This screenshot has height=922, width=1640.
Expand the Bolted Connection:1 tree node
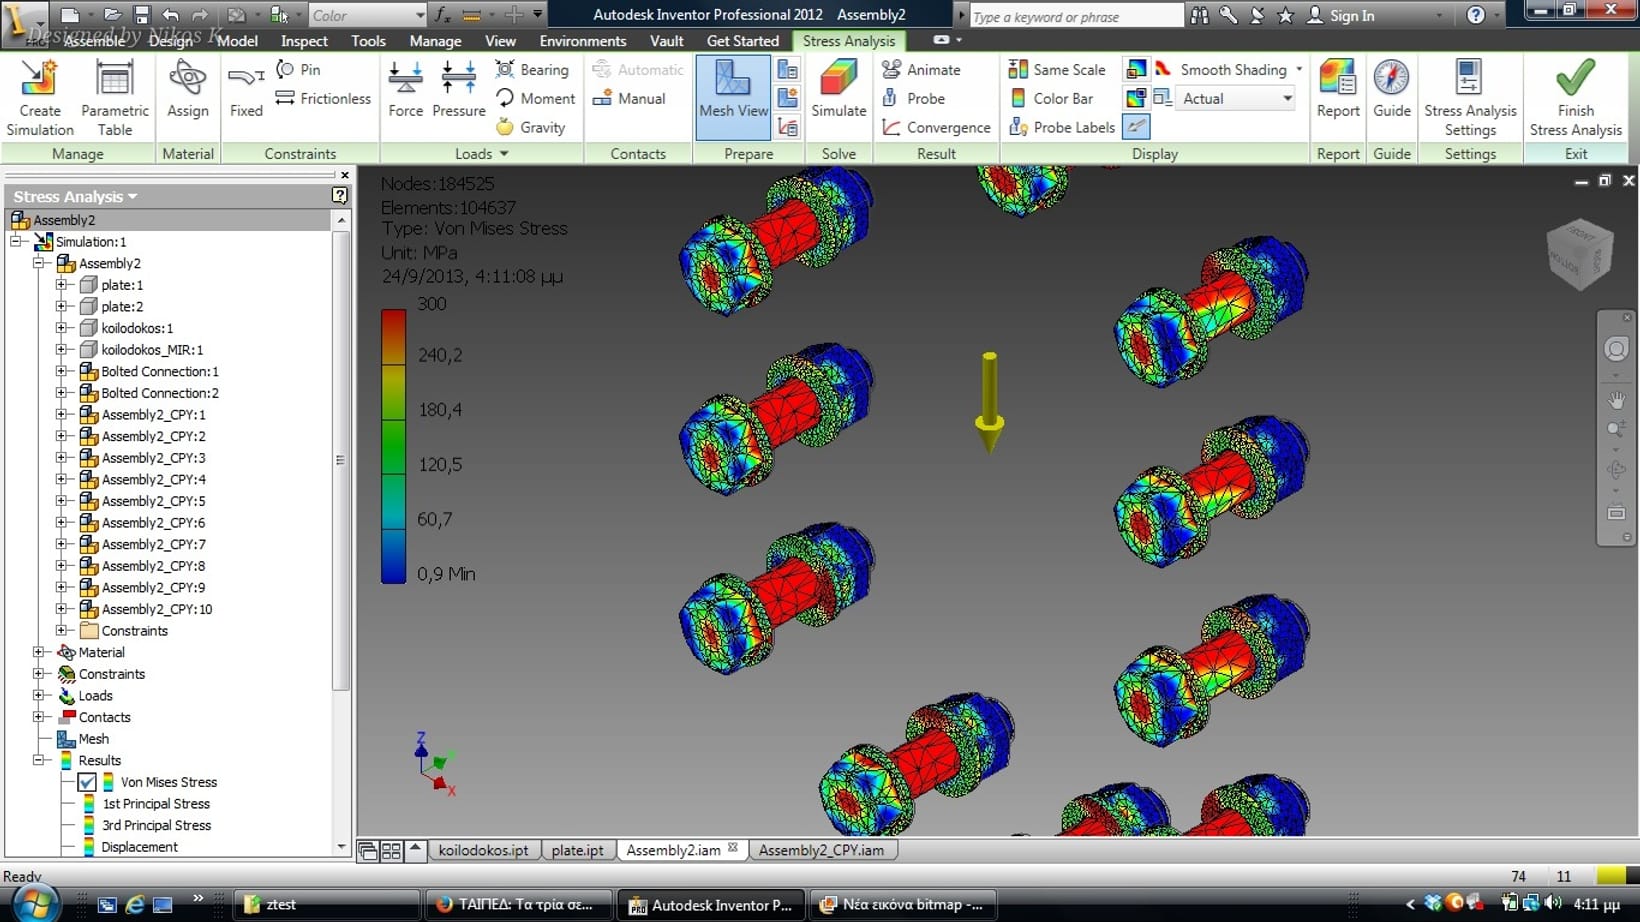(x=61, y=371)
